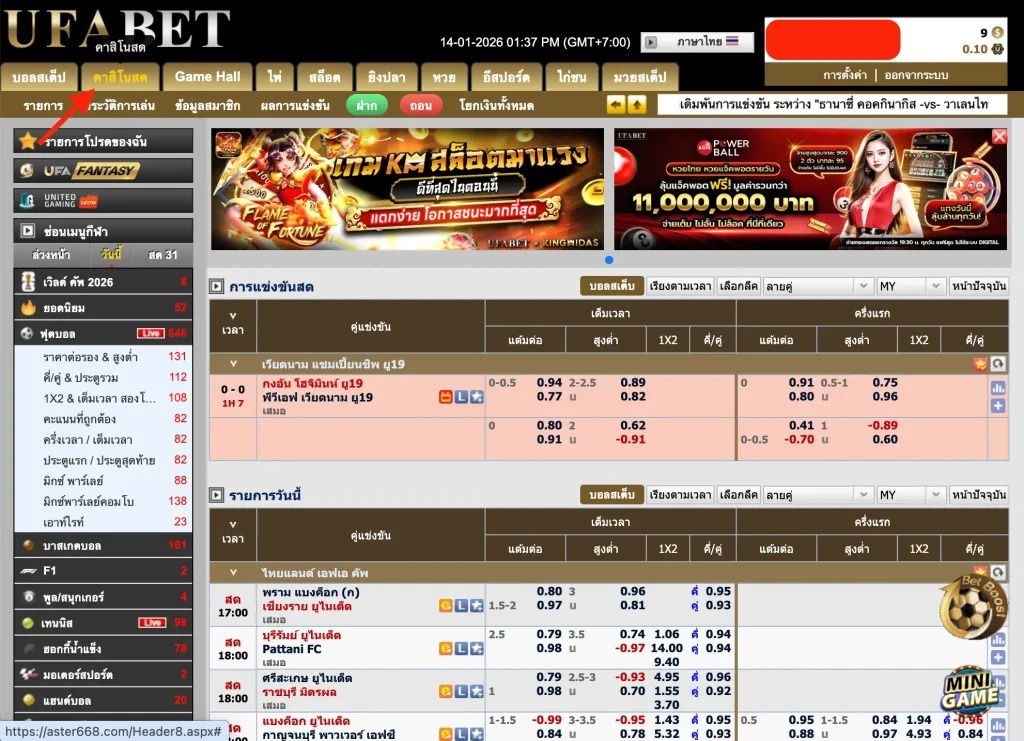
Task: Switch to the Game Hall tab
Action: click(x=207, y=77)
